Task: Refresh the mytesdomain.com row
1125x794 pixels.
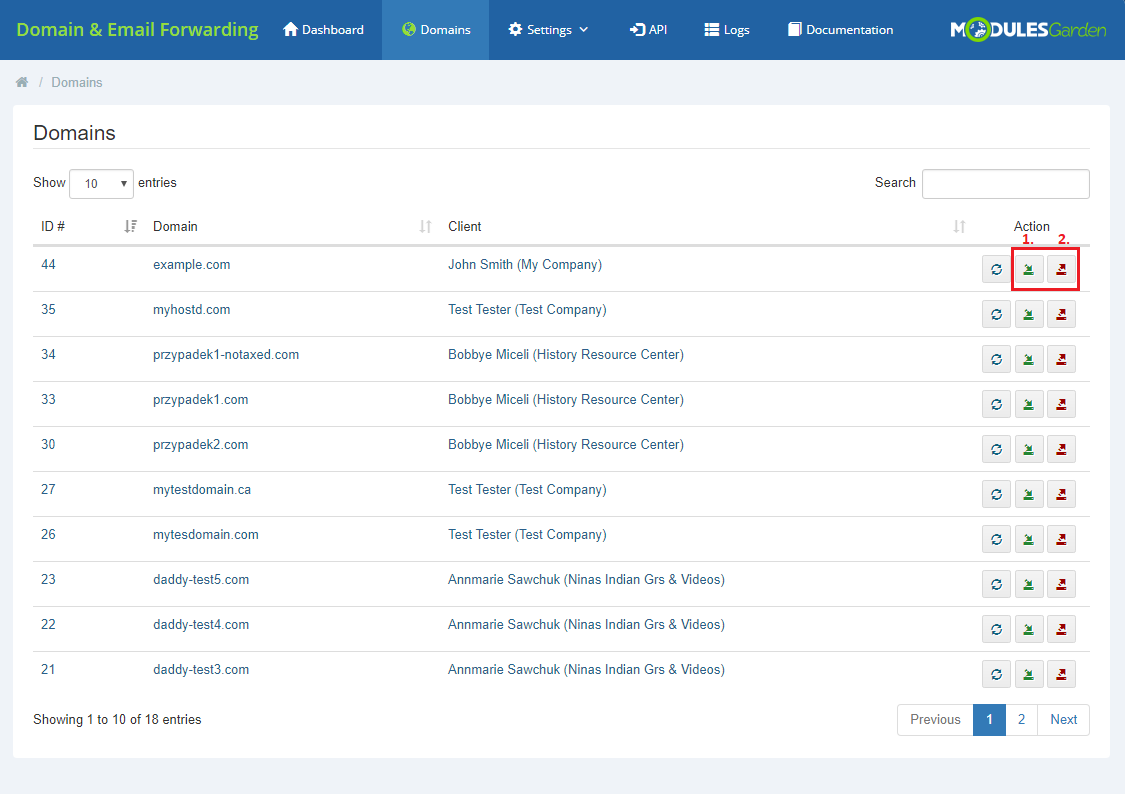Action: 997,539
